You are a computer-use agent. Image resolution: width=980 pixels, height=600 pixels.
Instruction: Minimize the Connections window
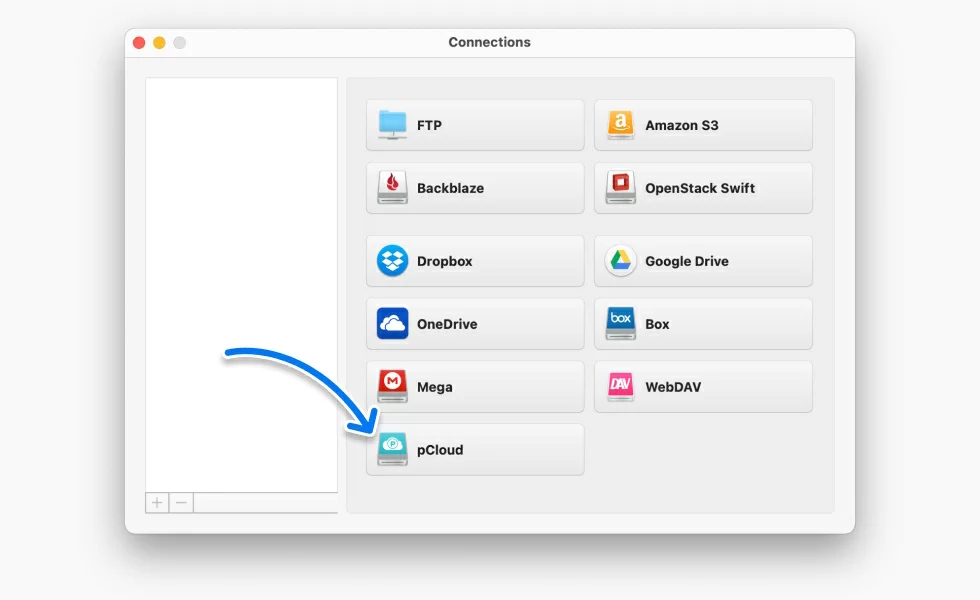pos(159,43)
